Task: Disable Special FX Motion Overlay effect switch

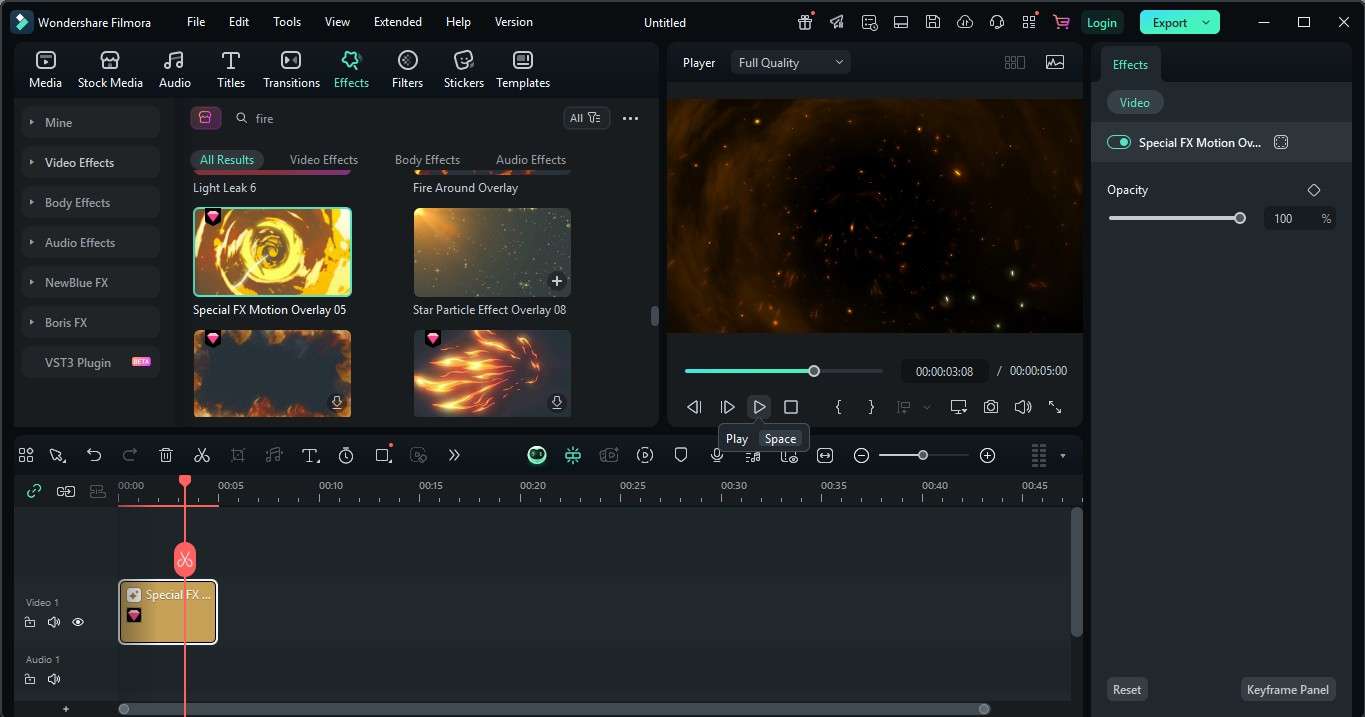Action: pyautogui.click(x=1119, y=142)
